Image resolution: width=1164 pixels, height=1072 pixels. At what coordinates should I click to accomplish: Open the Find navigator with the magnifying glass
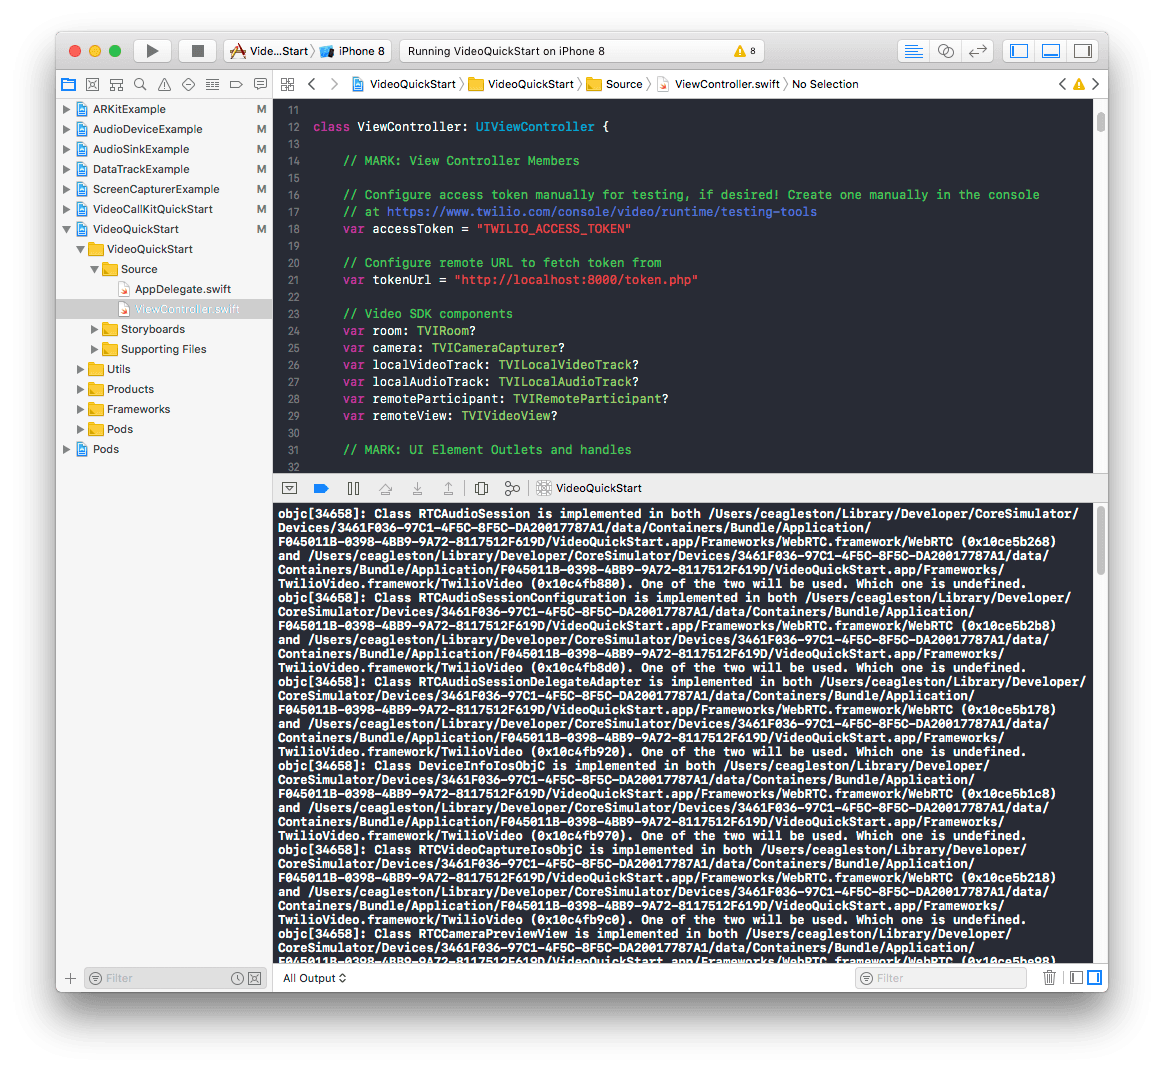[x=140, y=84]
